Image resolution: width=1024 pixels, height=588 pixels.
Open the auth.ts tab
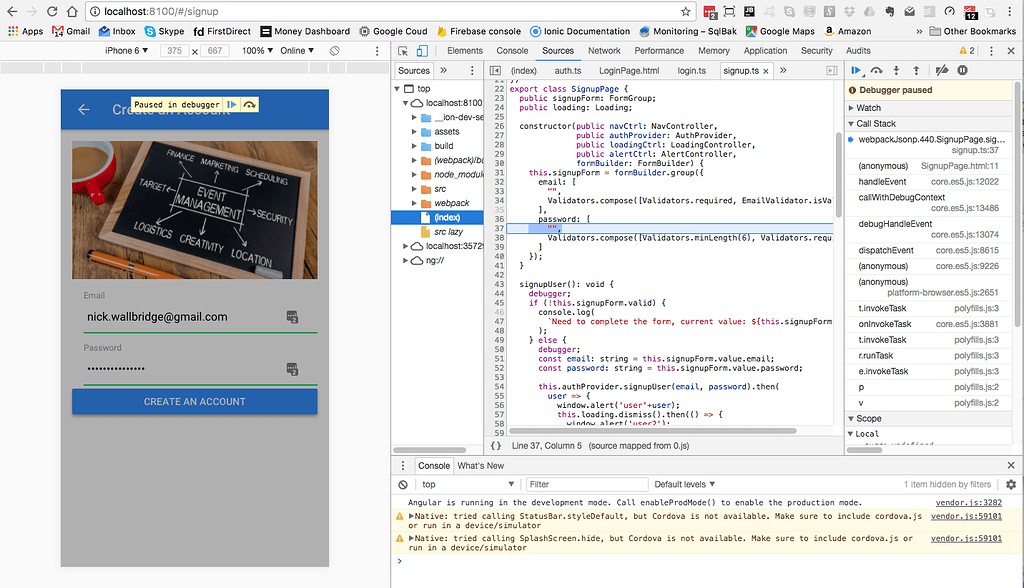coord(567,70)
